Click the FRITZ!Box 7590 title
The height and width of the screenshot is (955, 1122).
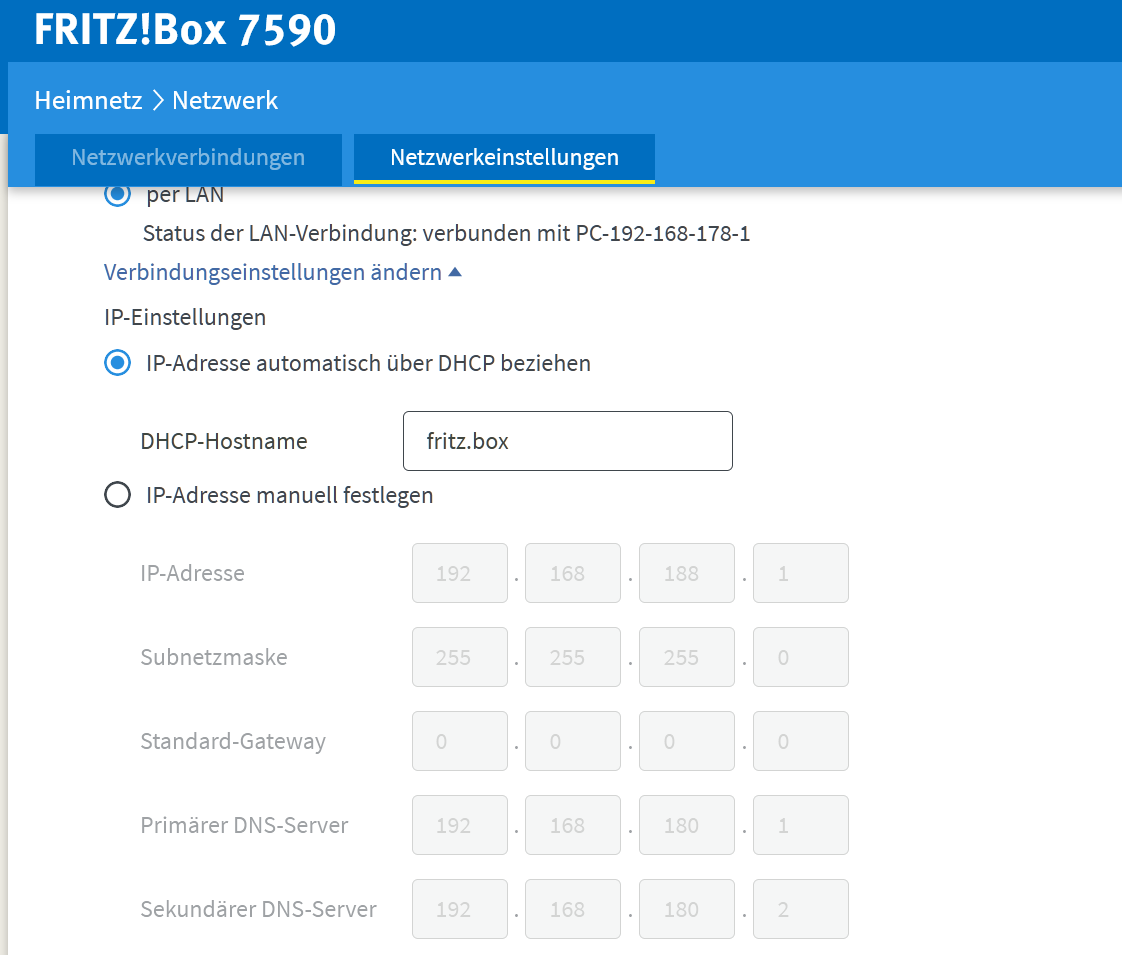tap(185, 29)
